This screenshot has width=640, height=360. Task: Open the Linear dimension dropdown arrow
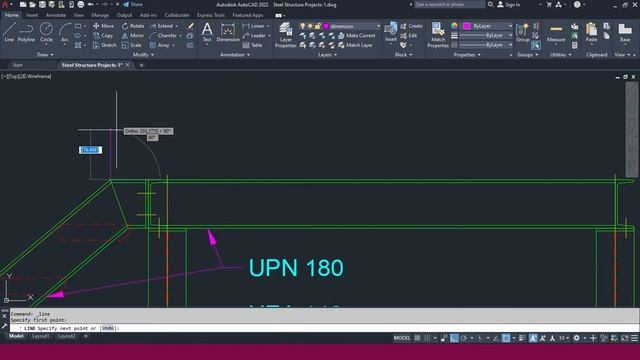[268, 26]
